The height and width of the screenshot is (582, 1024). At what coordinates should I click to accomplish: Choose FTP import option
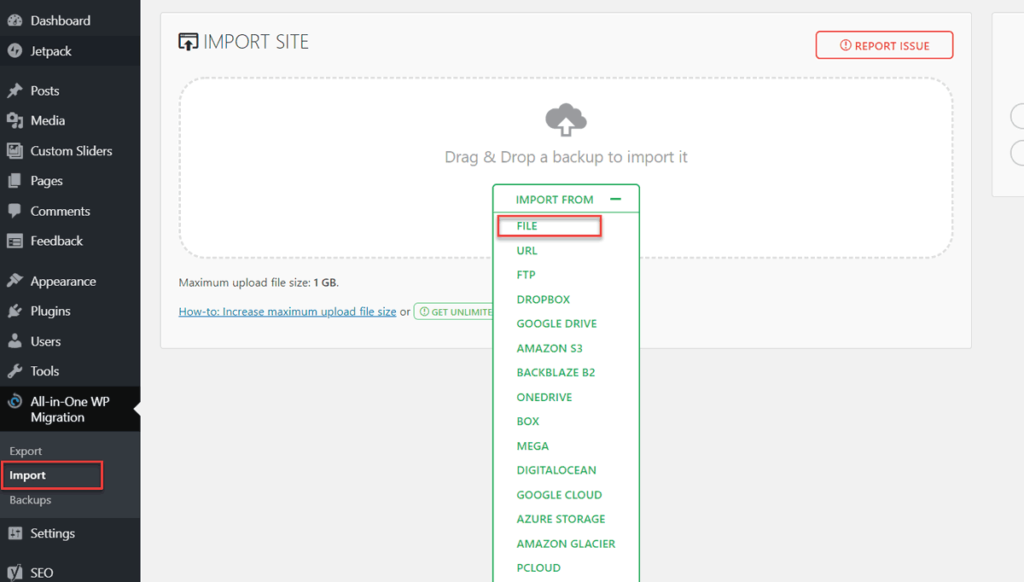[526, 274]
